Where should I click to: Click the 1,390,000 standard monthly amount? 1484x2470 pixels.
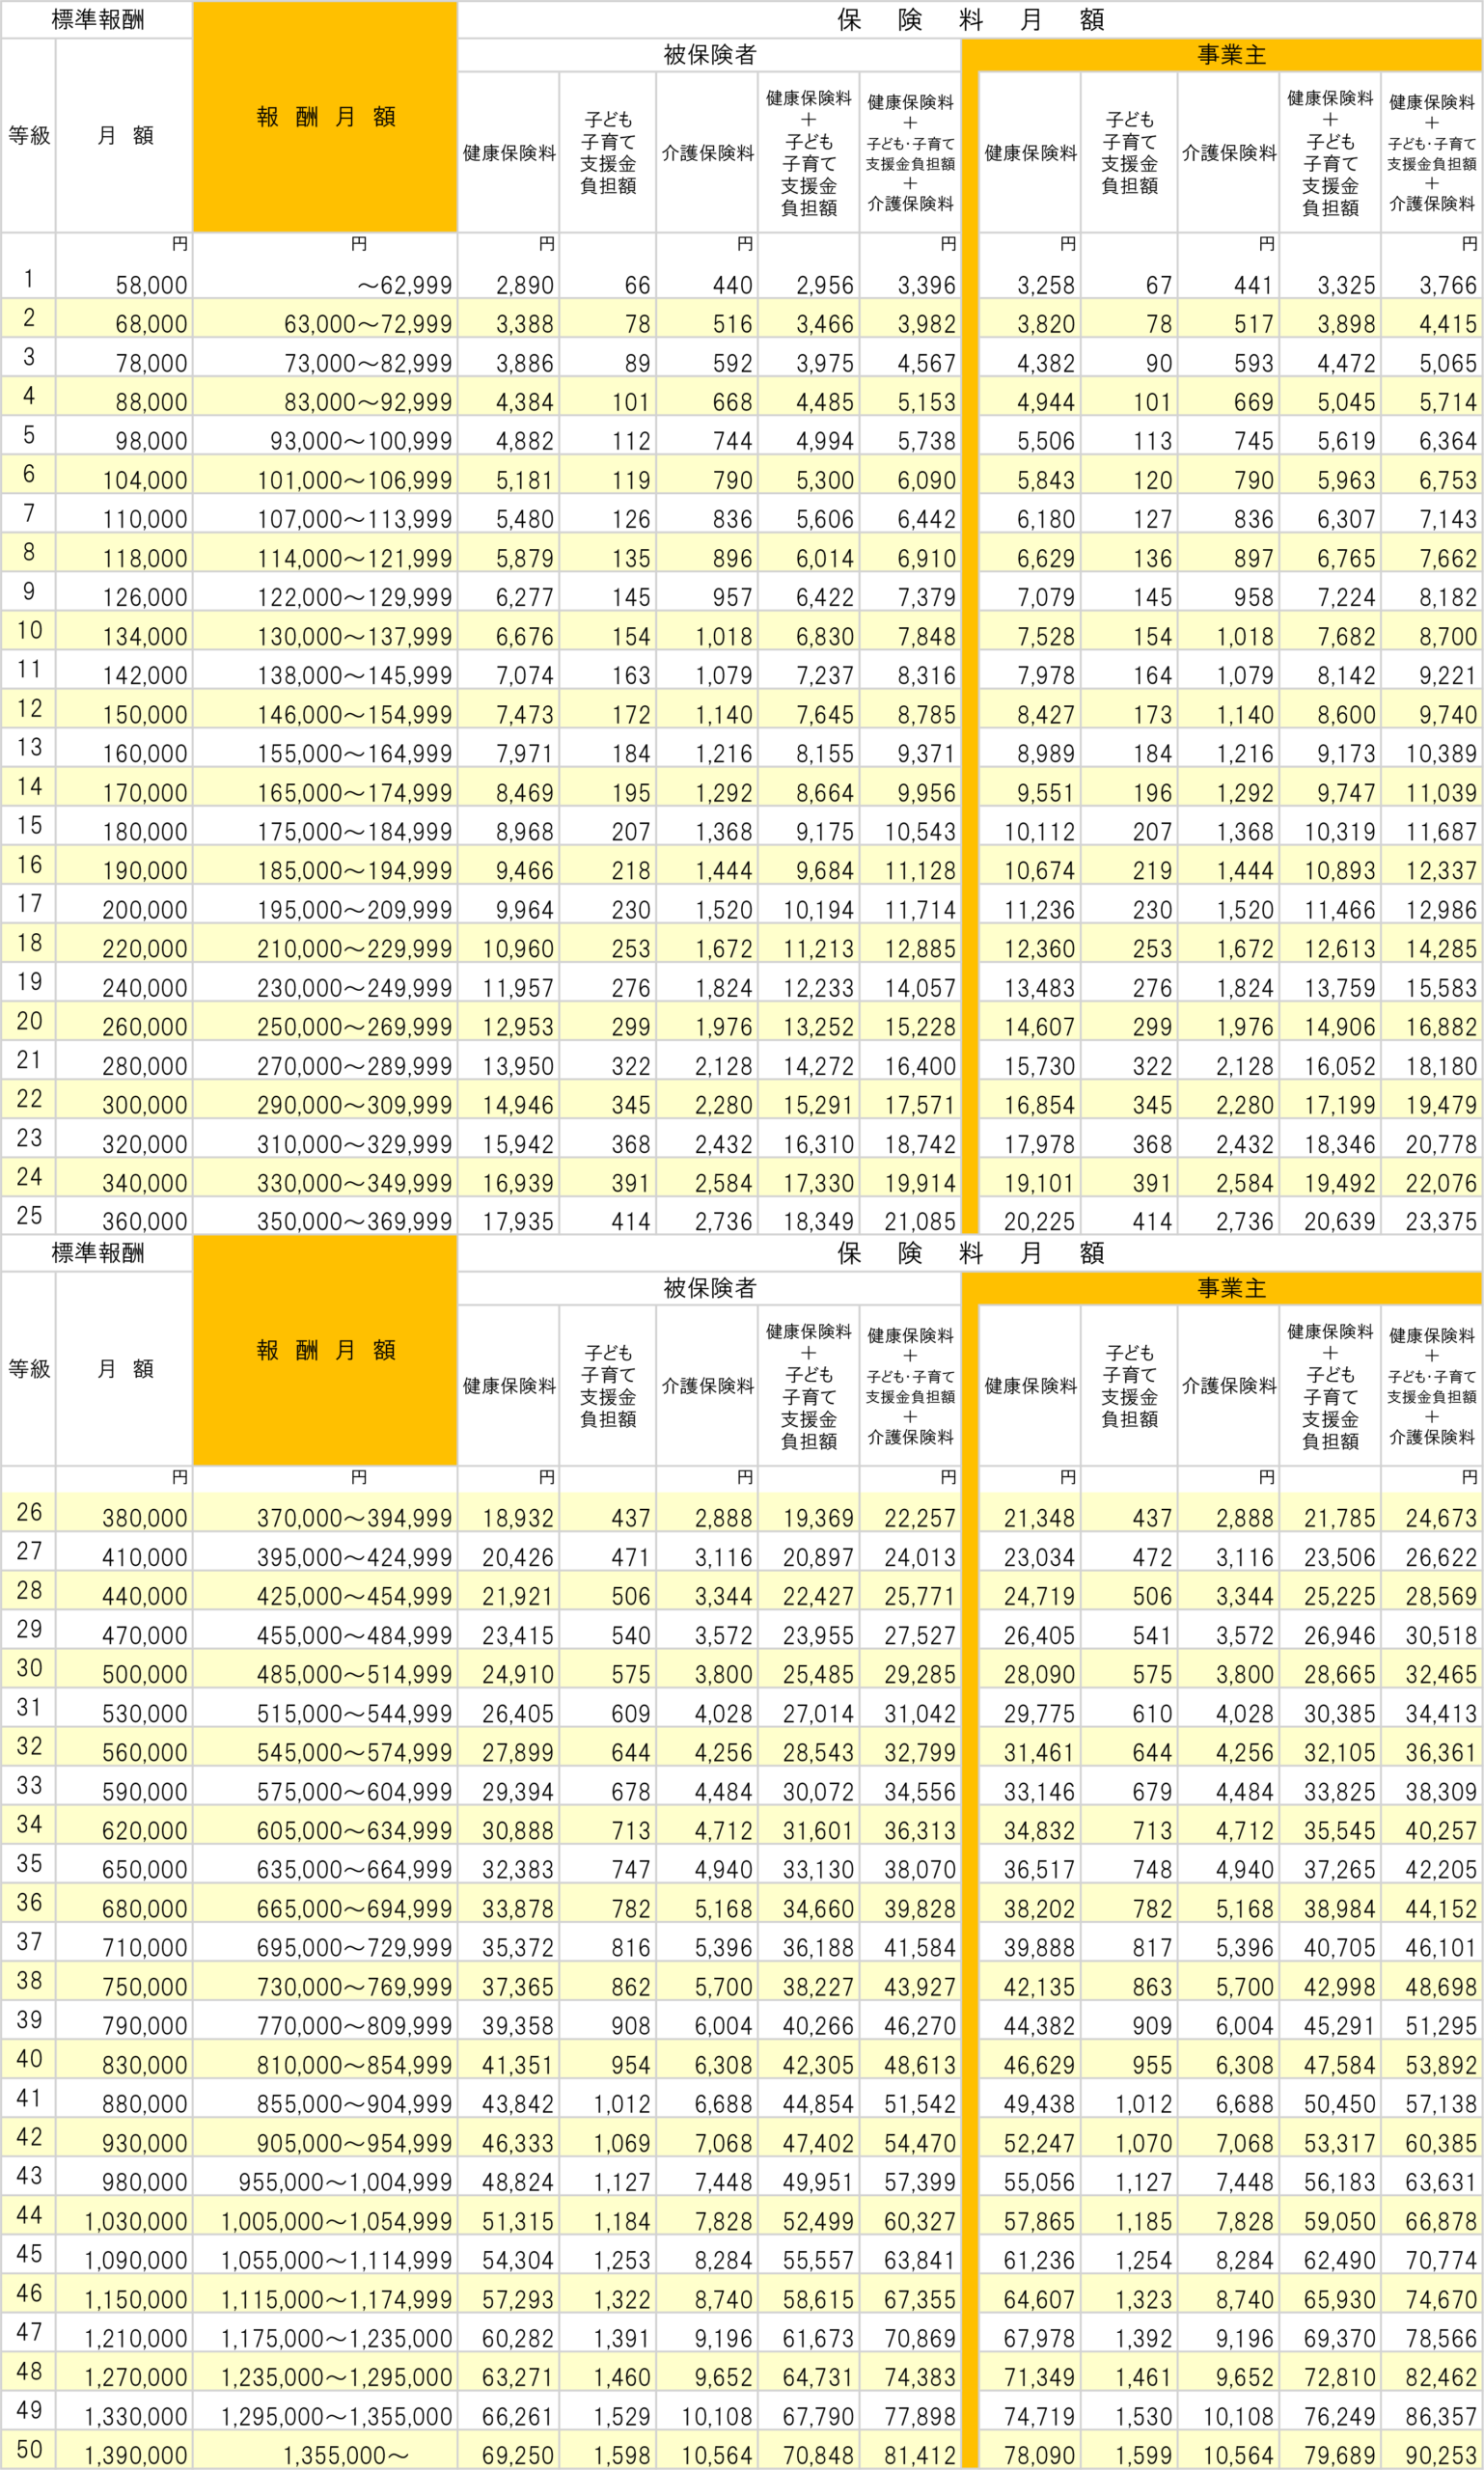click(x=136, y=2454)
